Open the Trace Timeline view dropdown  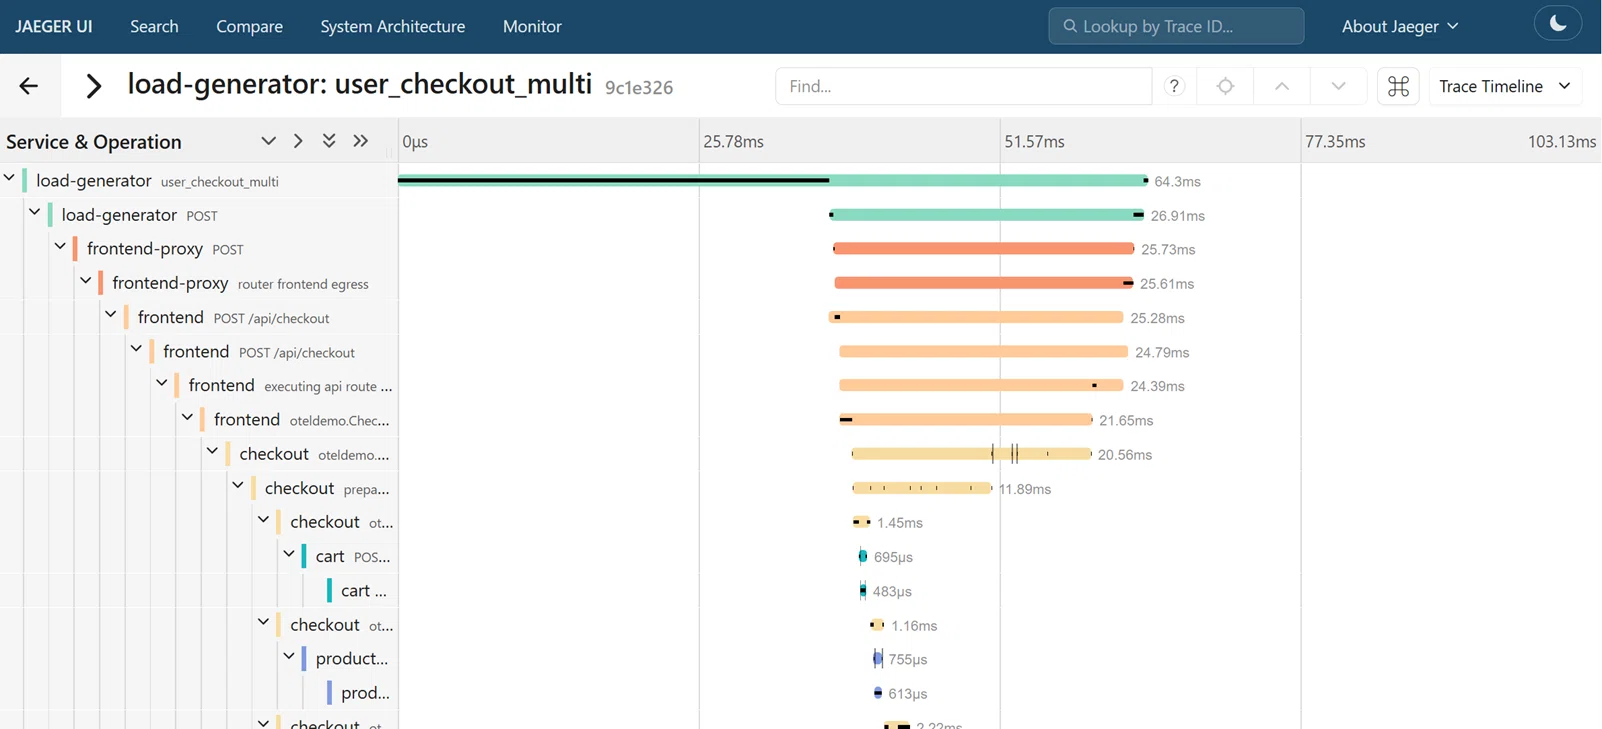tap(1505, 86)
